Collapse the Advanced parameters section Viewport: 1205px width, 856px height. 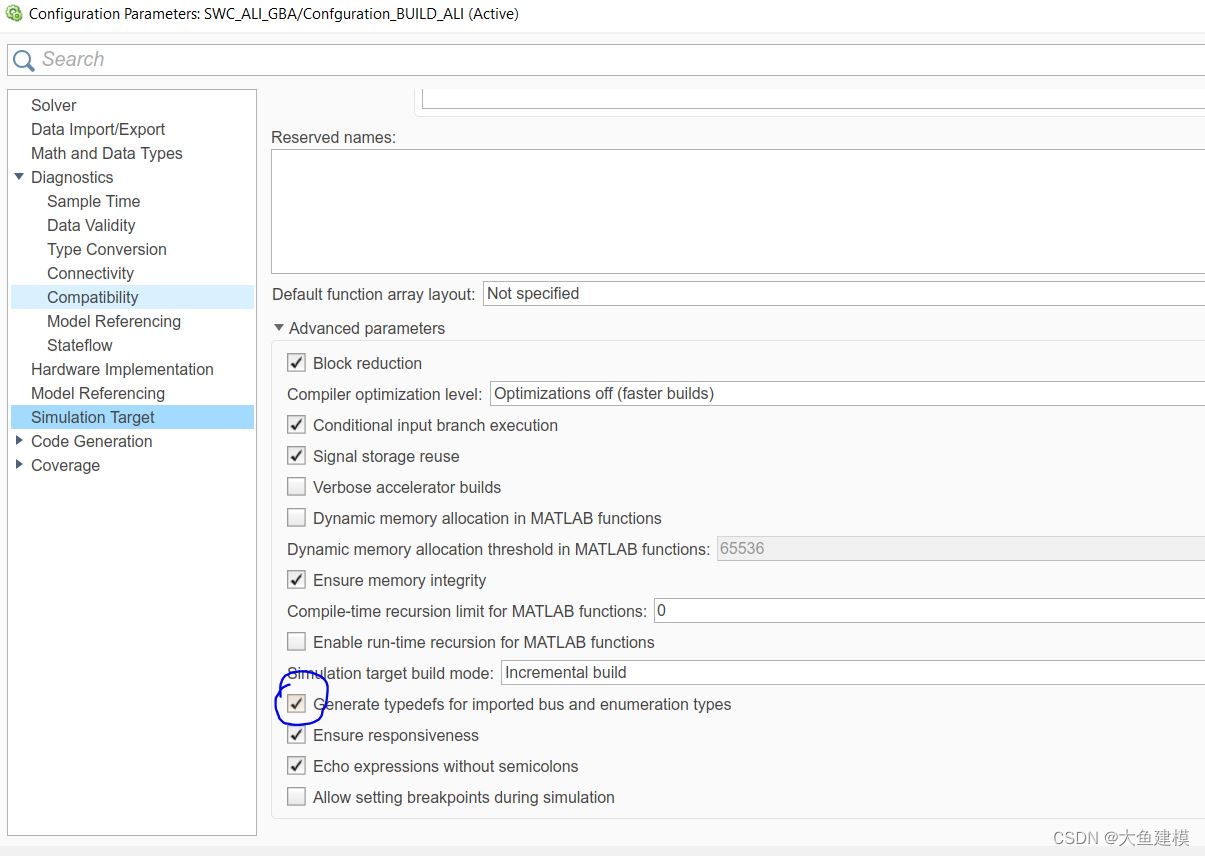pyautogui.click(x=279, y=327)
